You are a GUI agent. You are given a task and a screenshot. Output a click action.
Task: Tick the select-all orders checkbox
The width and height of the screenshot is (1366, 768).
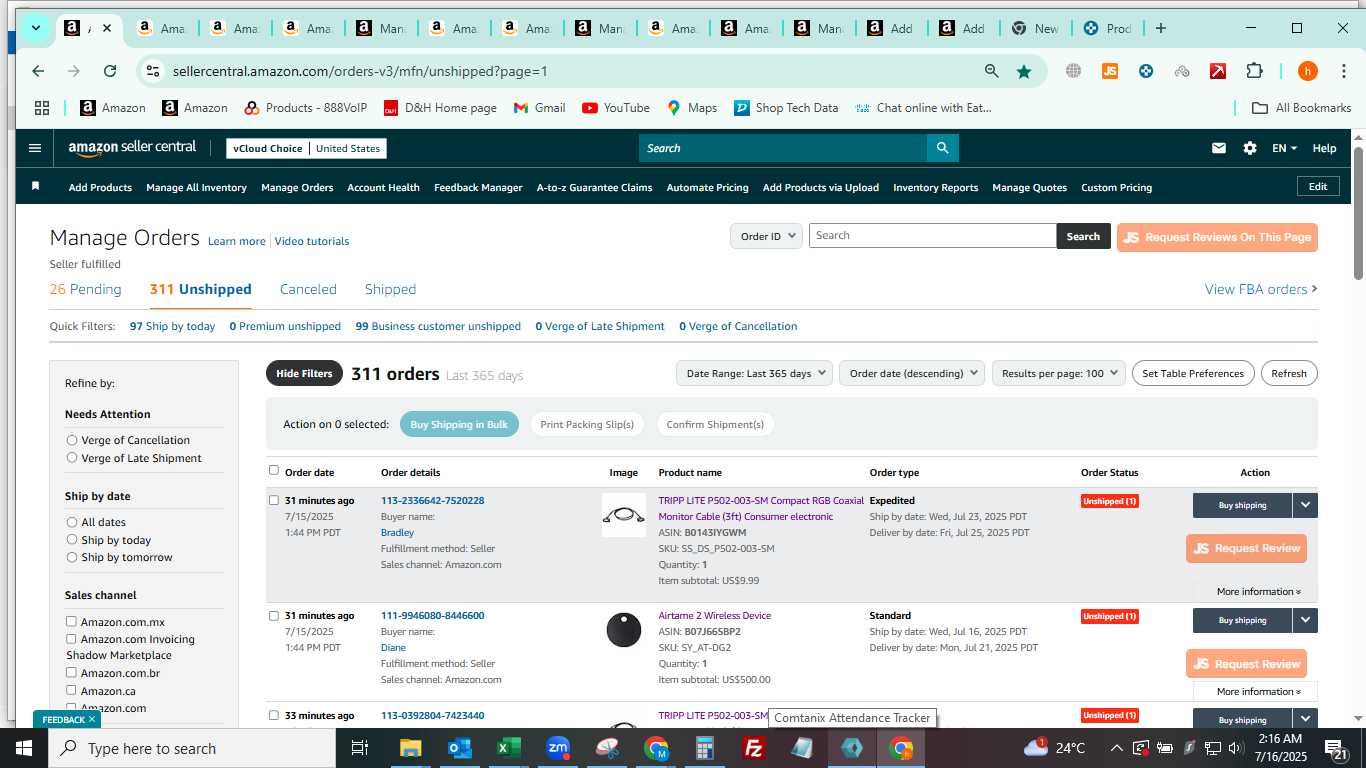pyautogui.click(x=274, y=470)
